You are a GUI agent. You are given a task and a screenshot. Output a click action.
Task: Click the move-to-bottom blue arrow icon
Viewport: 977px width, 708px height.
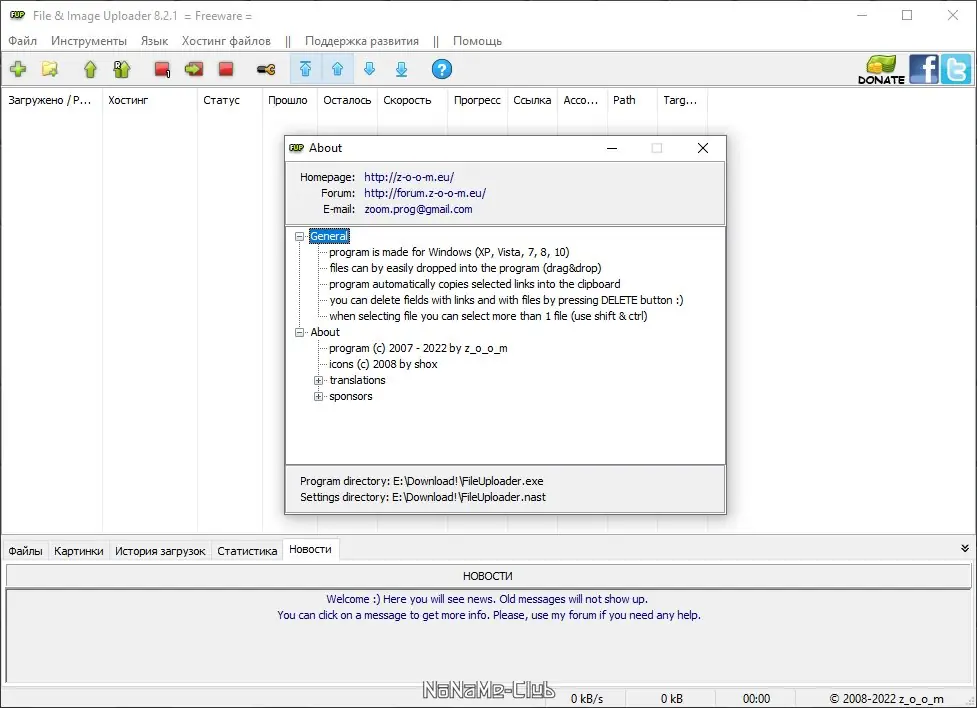click(x=401, y=69)
